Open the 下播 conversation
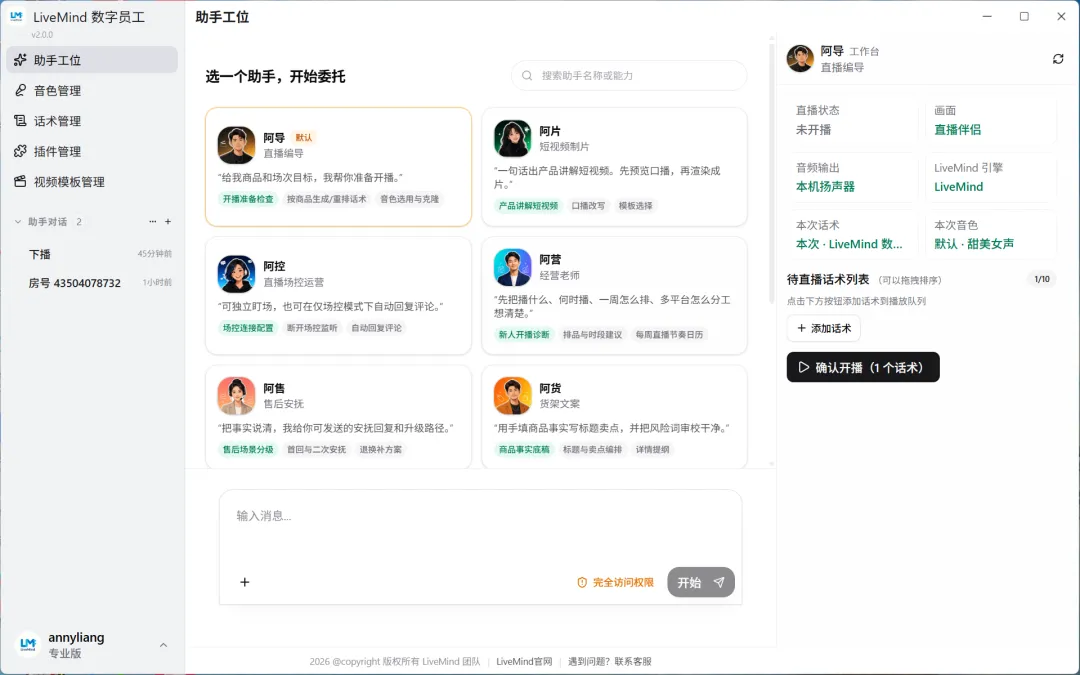 (92, 254)
